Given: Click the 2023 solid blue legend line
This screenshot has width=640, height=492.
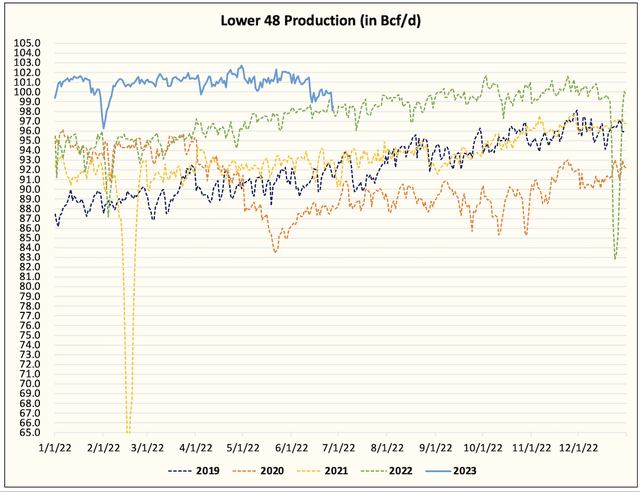Looking at the screenshot, I should point(437,471).
